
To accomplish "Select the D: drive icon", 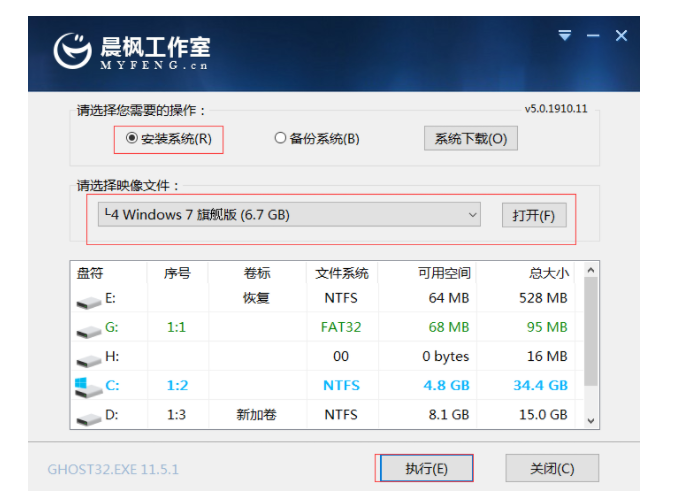I will (x=89, y=419).
